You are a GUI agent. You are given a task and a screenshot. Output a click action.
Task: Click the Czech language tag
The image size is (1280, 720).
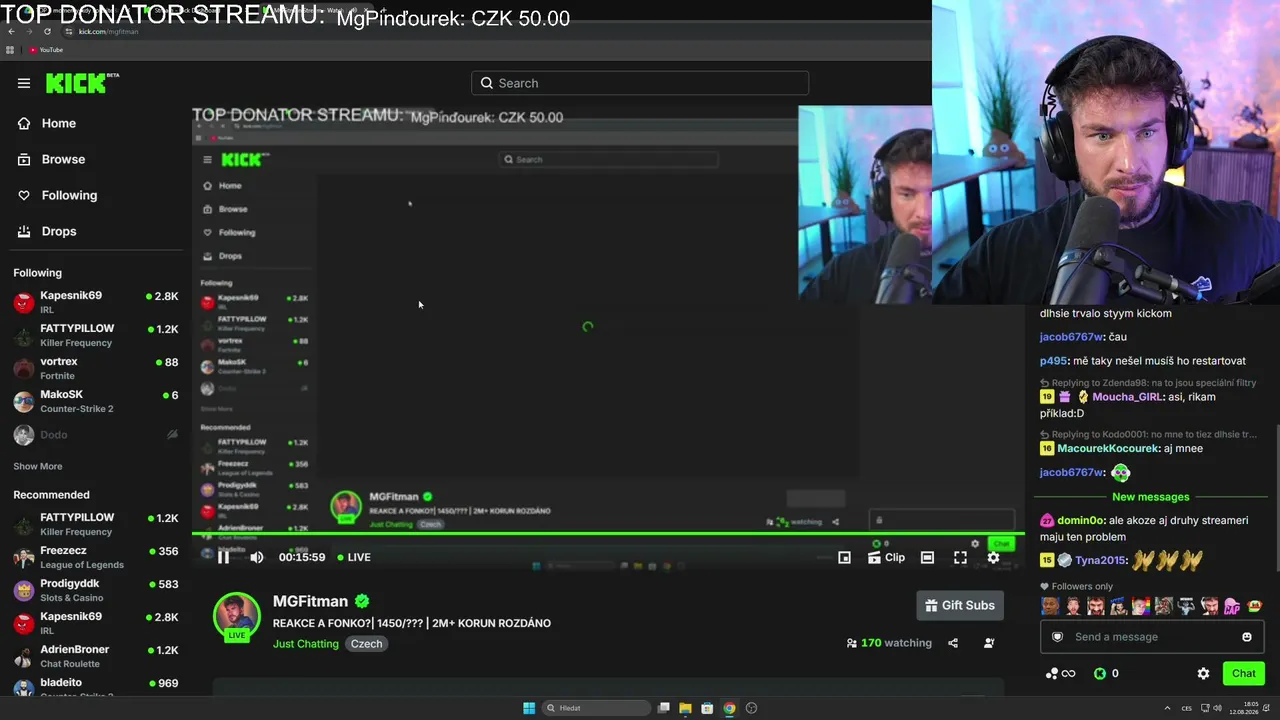click(366, 644)
